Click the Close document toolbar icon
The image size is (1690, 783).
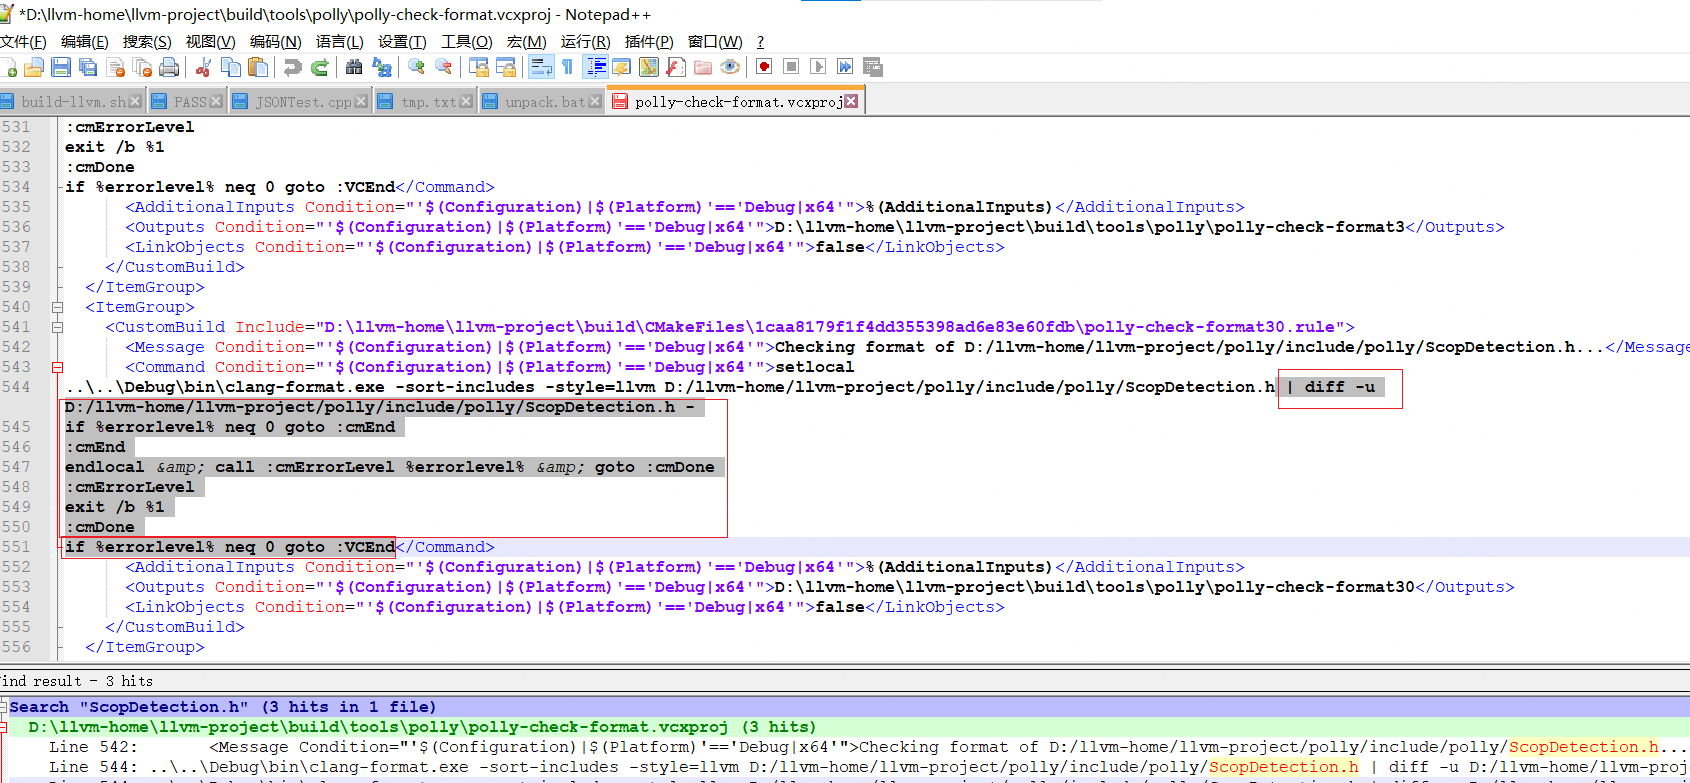pos(116,67)
